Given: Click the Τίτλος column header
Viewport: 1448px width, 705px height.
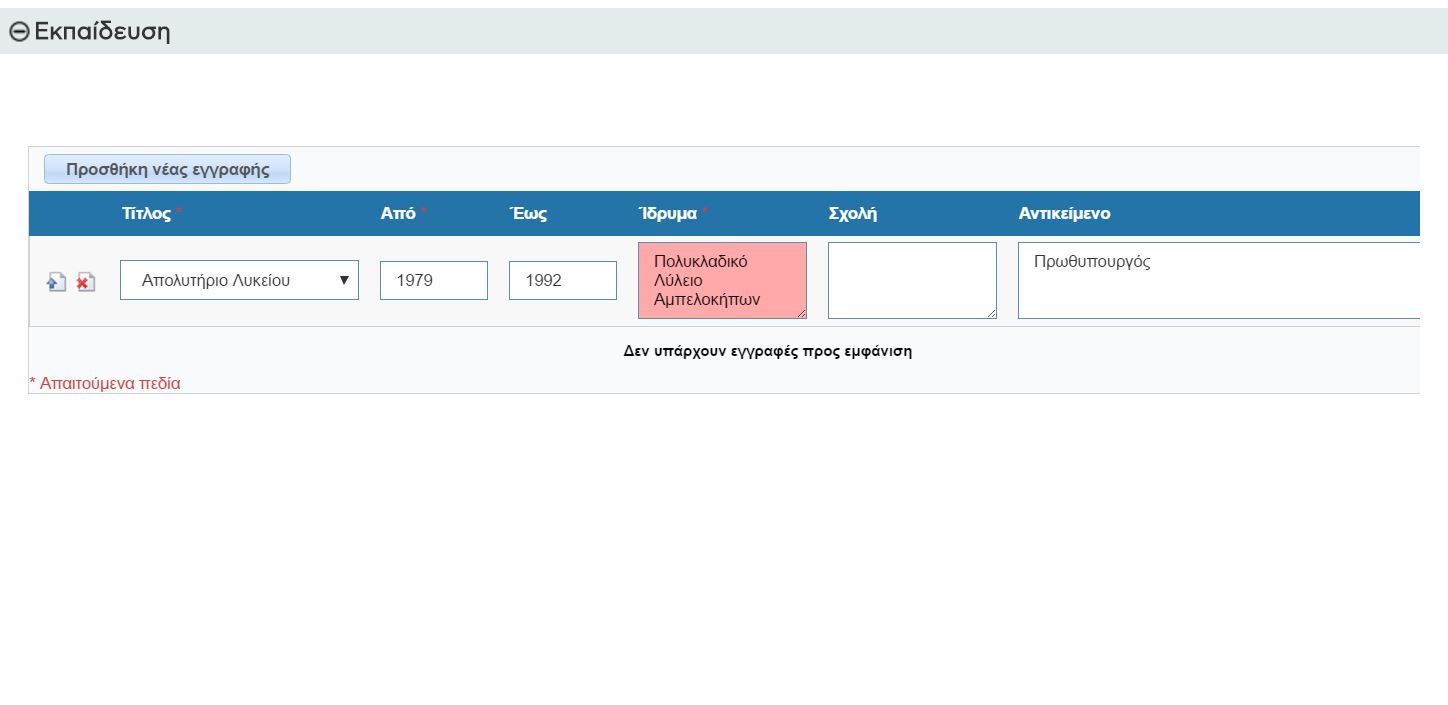Looking at the screenshot, I should 146,214.
